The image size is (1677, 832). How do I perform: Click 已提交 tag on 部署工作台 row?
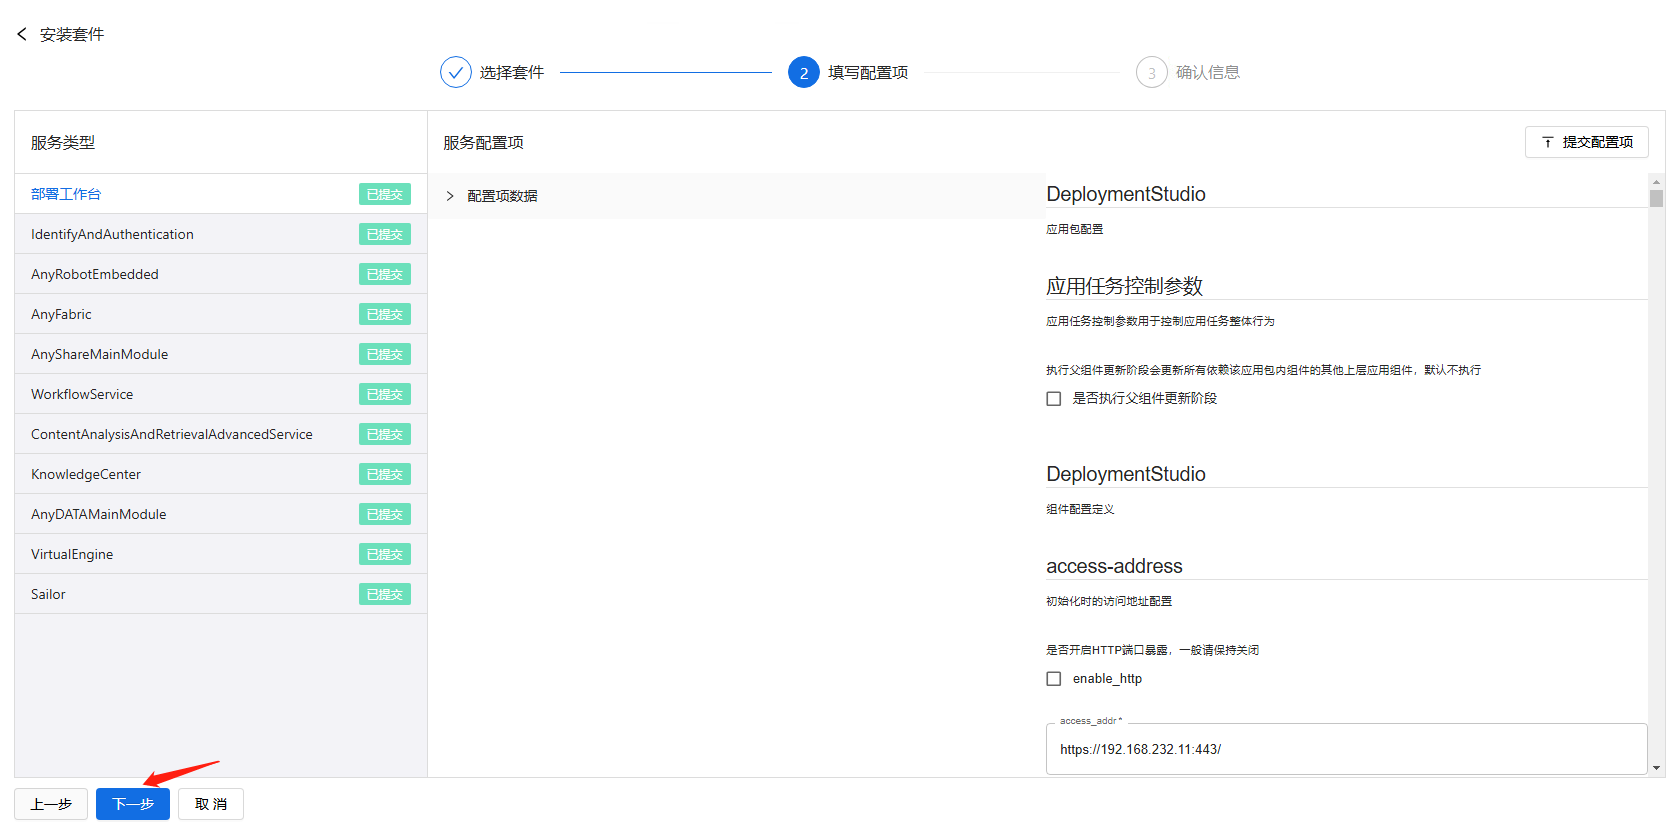385,194
